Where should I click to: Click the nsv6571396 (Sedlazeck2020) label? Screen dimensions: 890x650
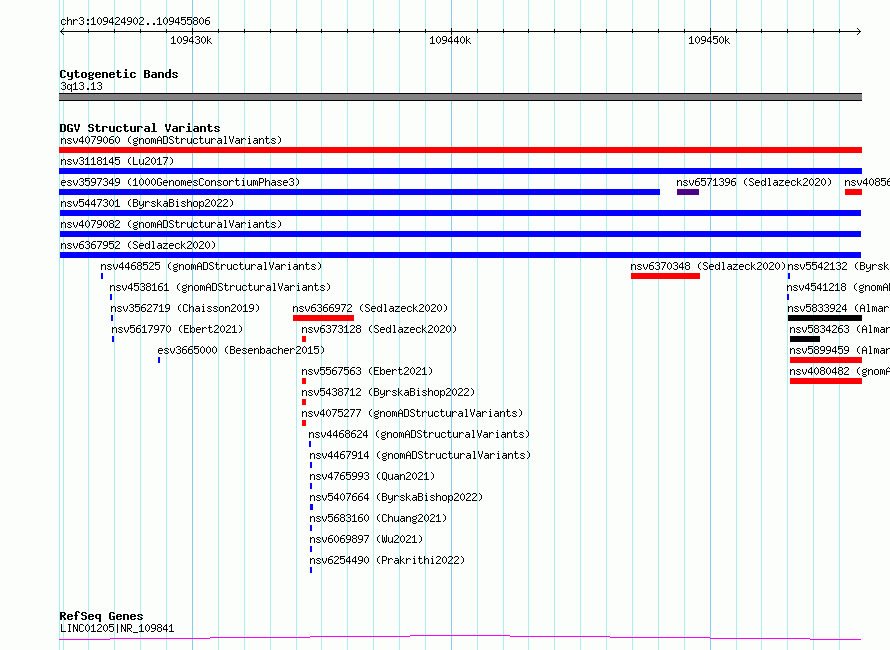pyautogui.click(x=754, y=182)
